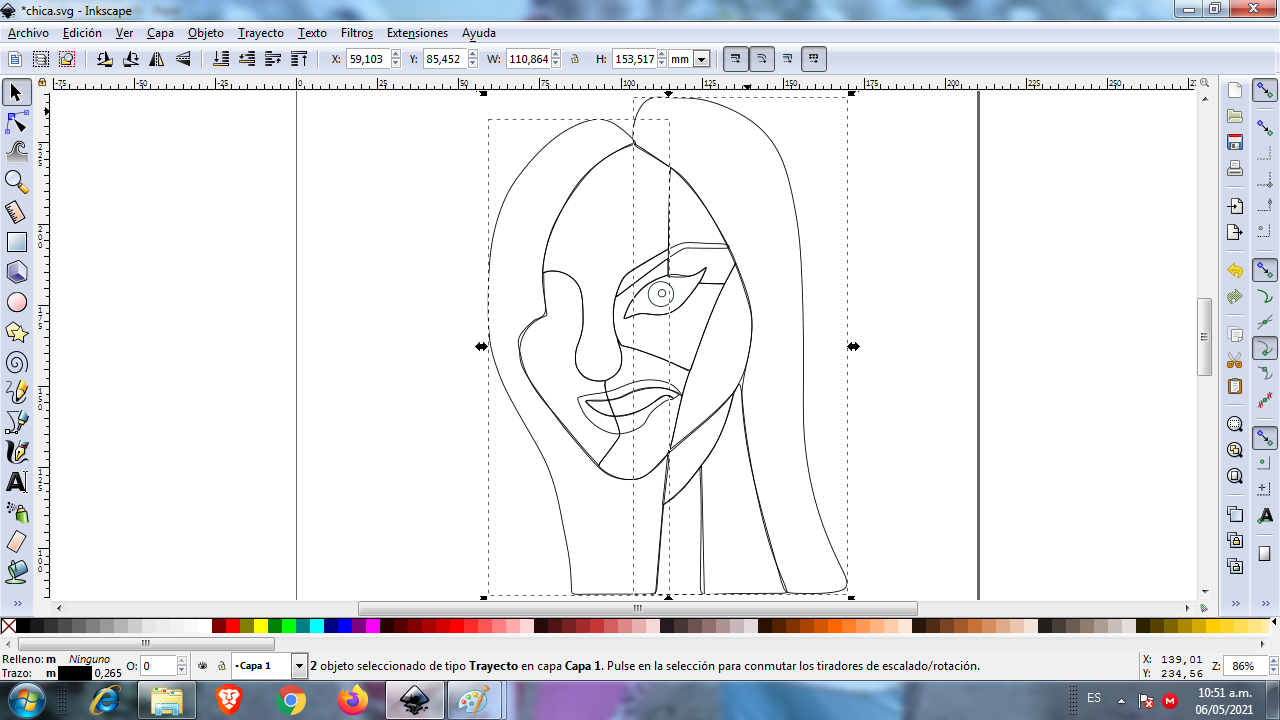Viewport: 1280px width, 720px height.
Task: Select the Selector arrow tool
Action: (16, 93)
